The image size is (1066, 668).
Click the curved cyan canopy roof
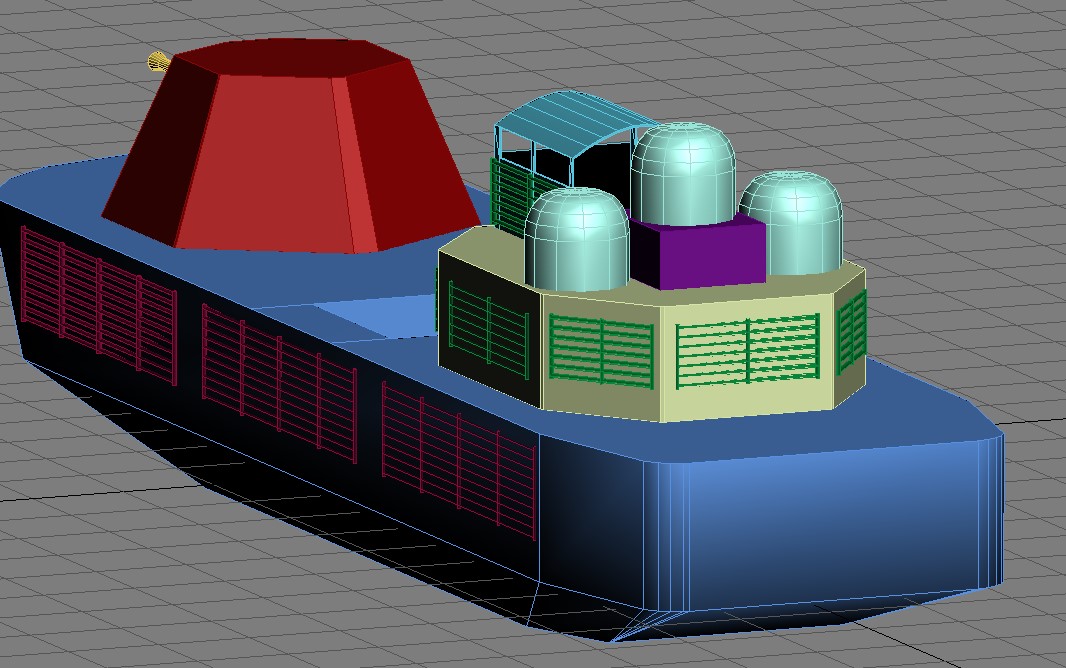pos(574,121)
